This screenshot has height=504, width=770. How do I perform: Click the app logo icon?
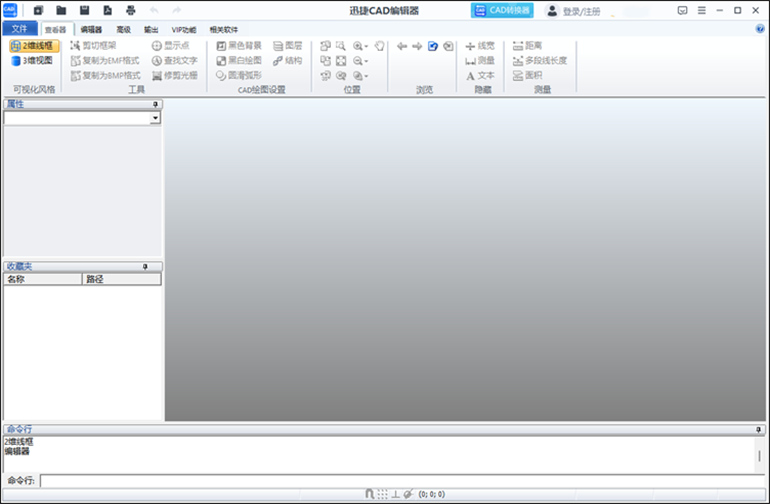click(10, 10)
